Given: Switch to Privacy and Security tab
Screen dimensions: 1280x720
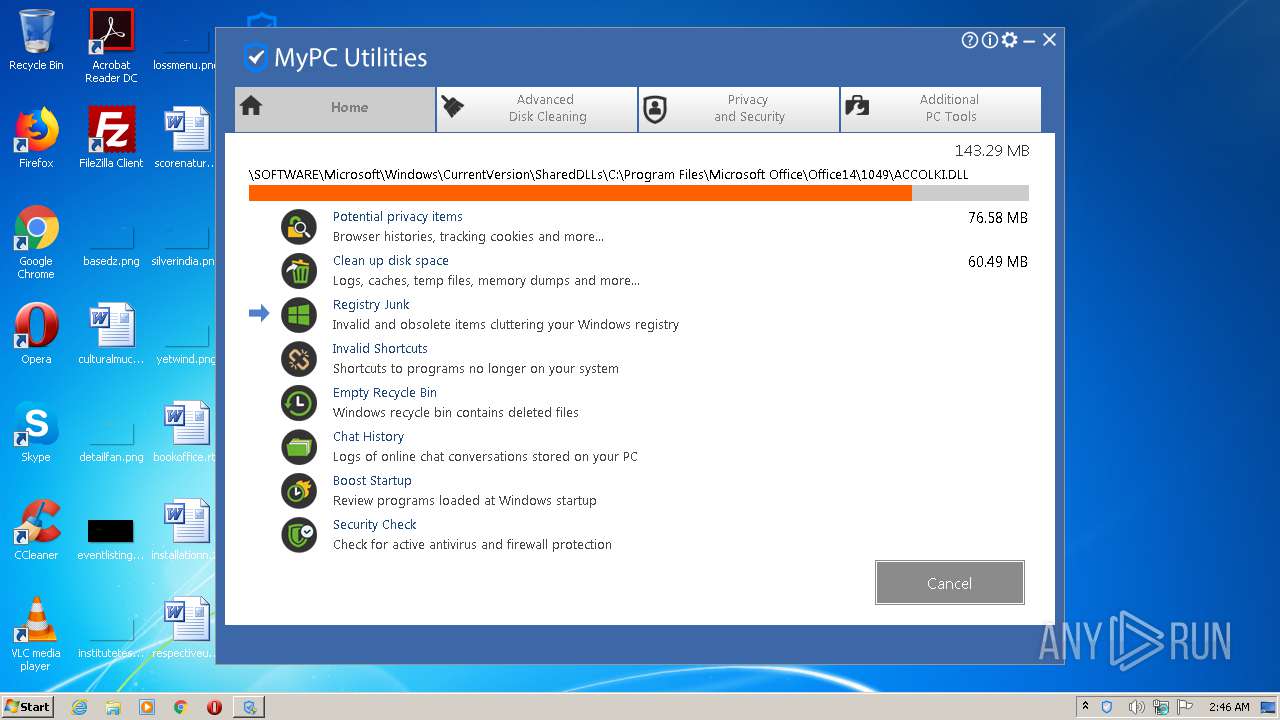Looking at the screenshot, I should [739, 108].
